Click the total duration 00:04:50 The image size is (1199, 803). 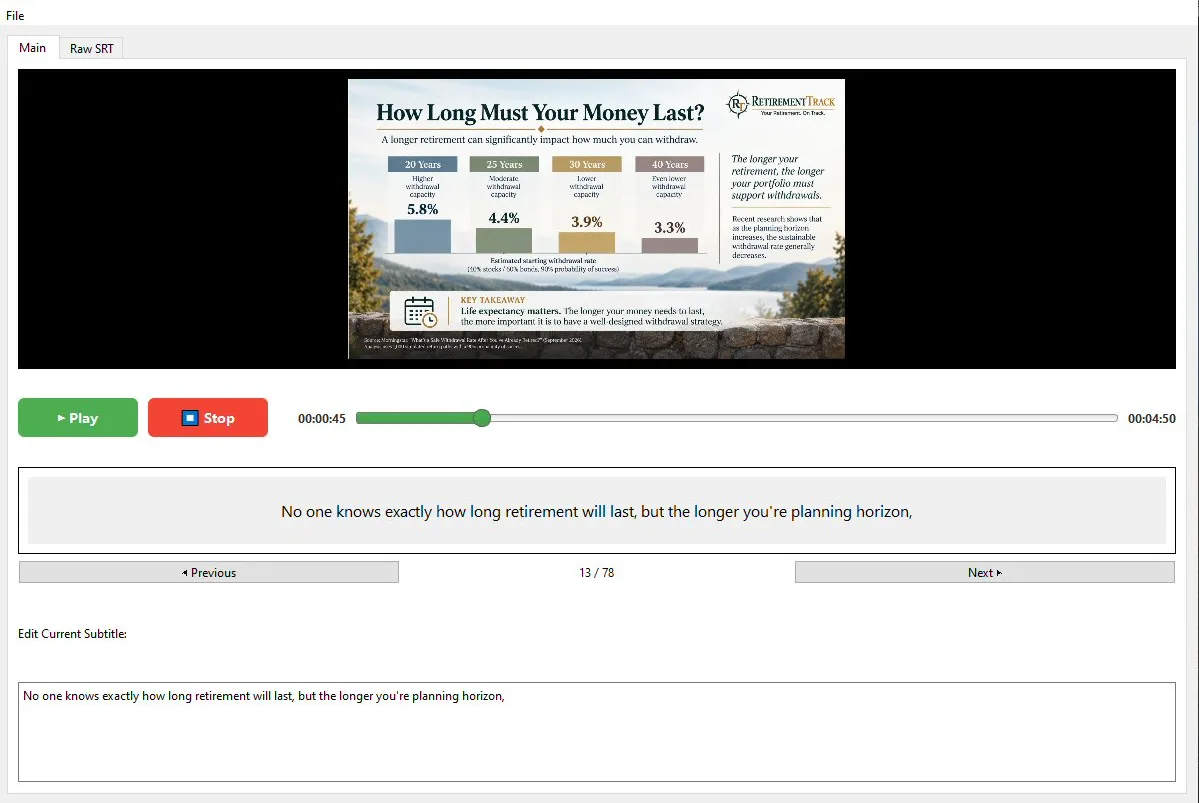coord(1152,418)
